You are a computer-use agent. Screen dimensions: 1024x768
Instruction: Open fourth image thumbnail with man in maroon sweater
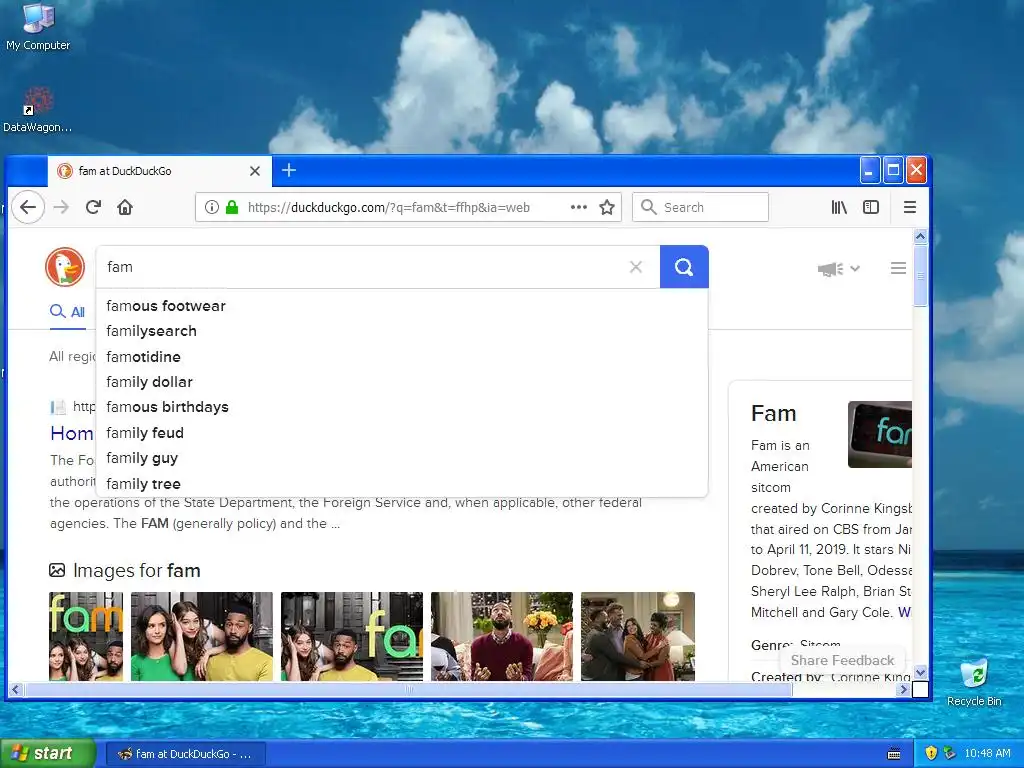[x=502, y=636]
